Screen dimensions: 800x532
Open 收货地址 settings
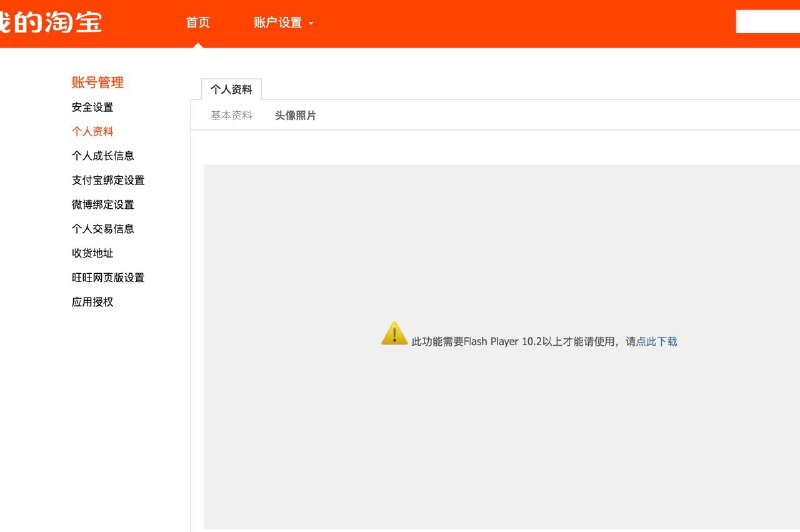92,253
